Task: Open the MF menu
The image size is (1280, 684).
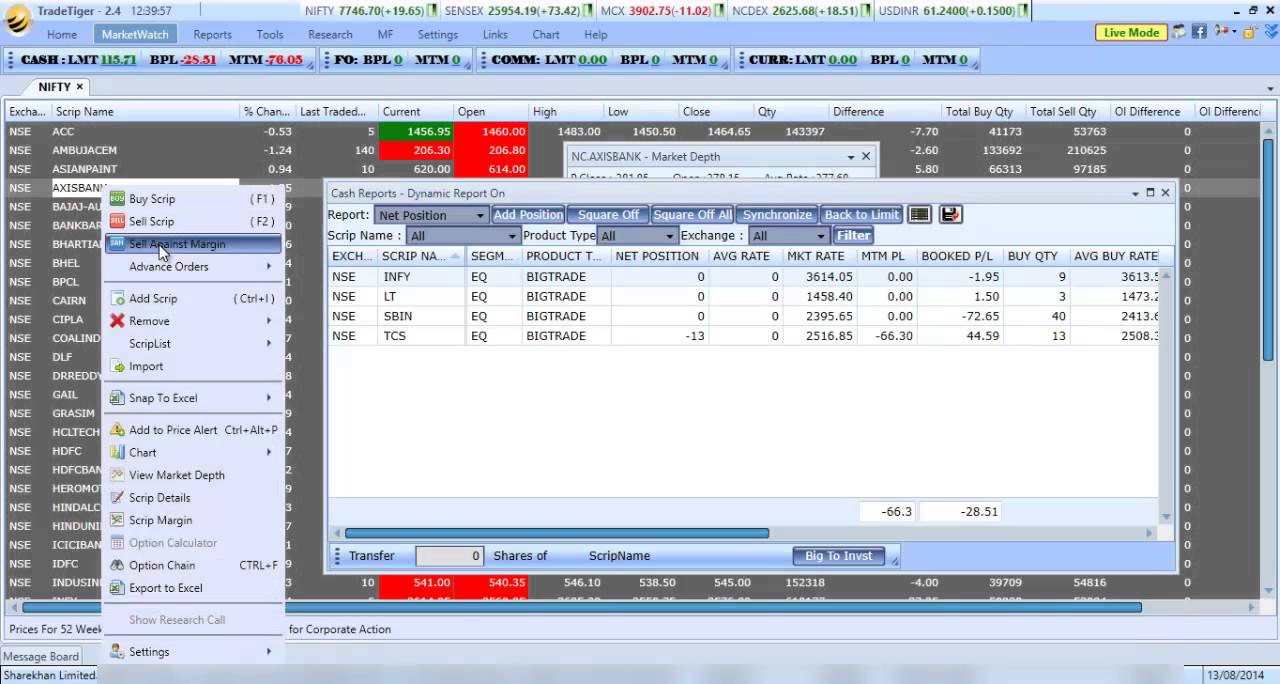Action: tap(386, 34)
